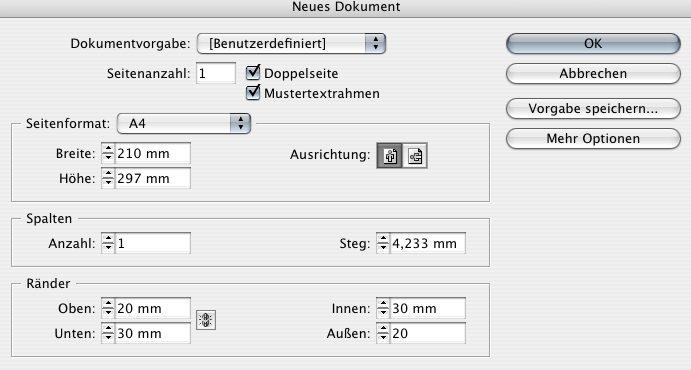The image size is (691, 370).
Task: Expand dialog with Mehr Optionen
Action: [x=593, y=139]
